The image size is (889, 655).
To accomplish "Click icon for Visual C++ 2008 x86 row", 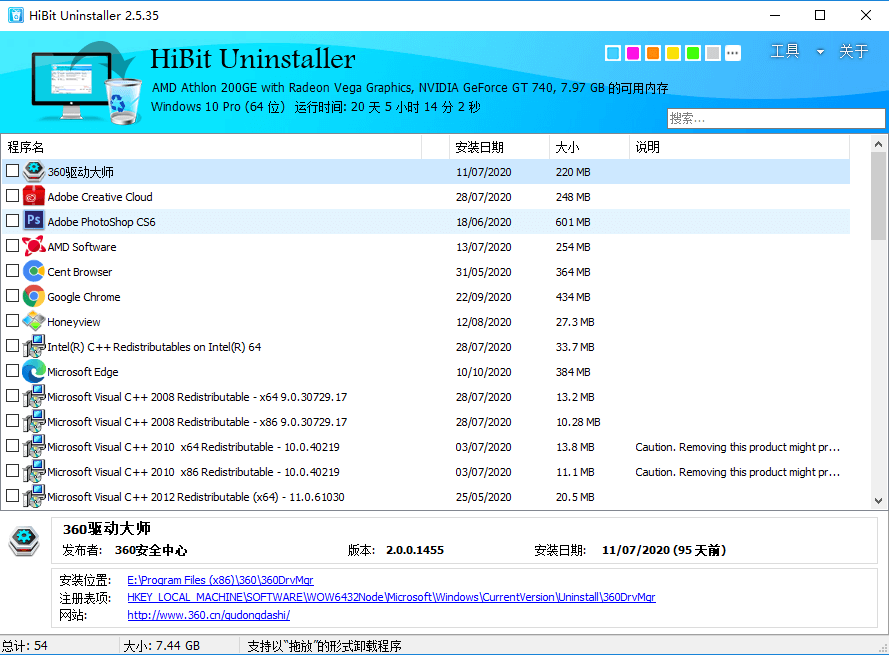I will pyautogui.click(x=34, y=421).
